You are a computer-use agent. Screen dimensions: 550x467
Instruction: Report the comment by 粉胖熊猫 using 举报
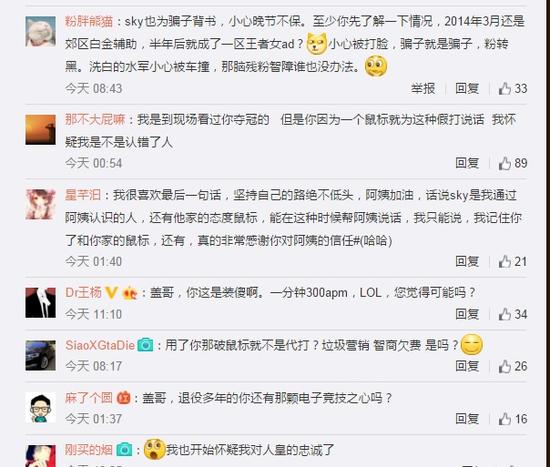423,88
